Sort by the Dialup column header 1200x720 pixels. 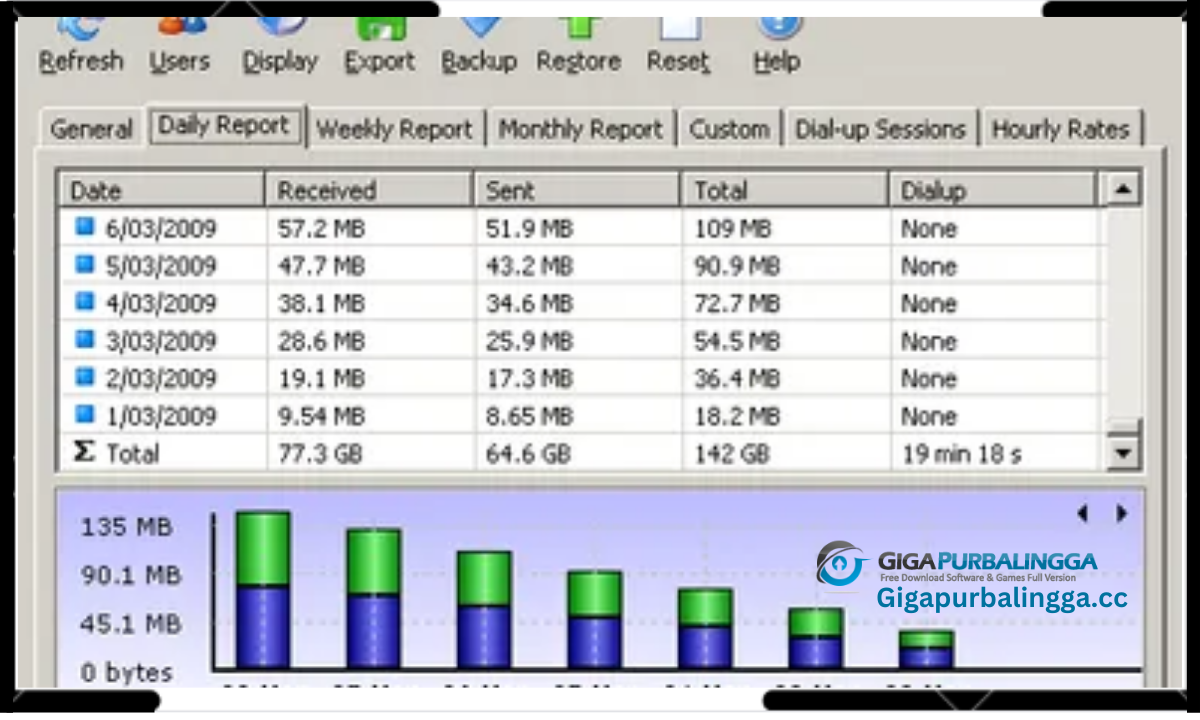[x=993, y=190]
